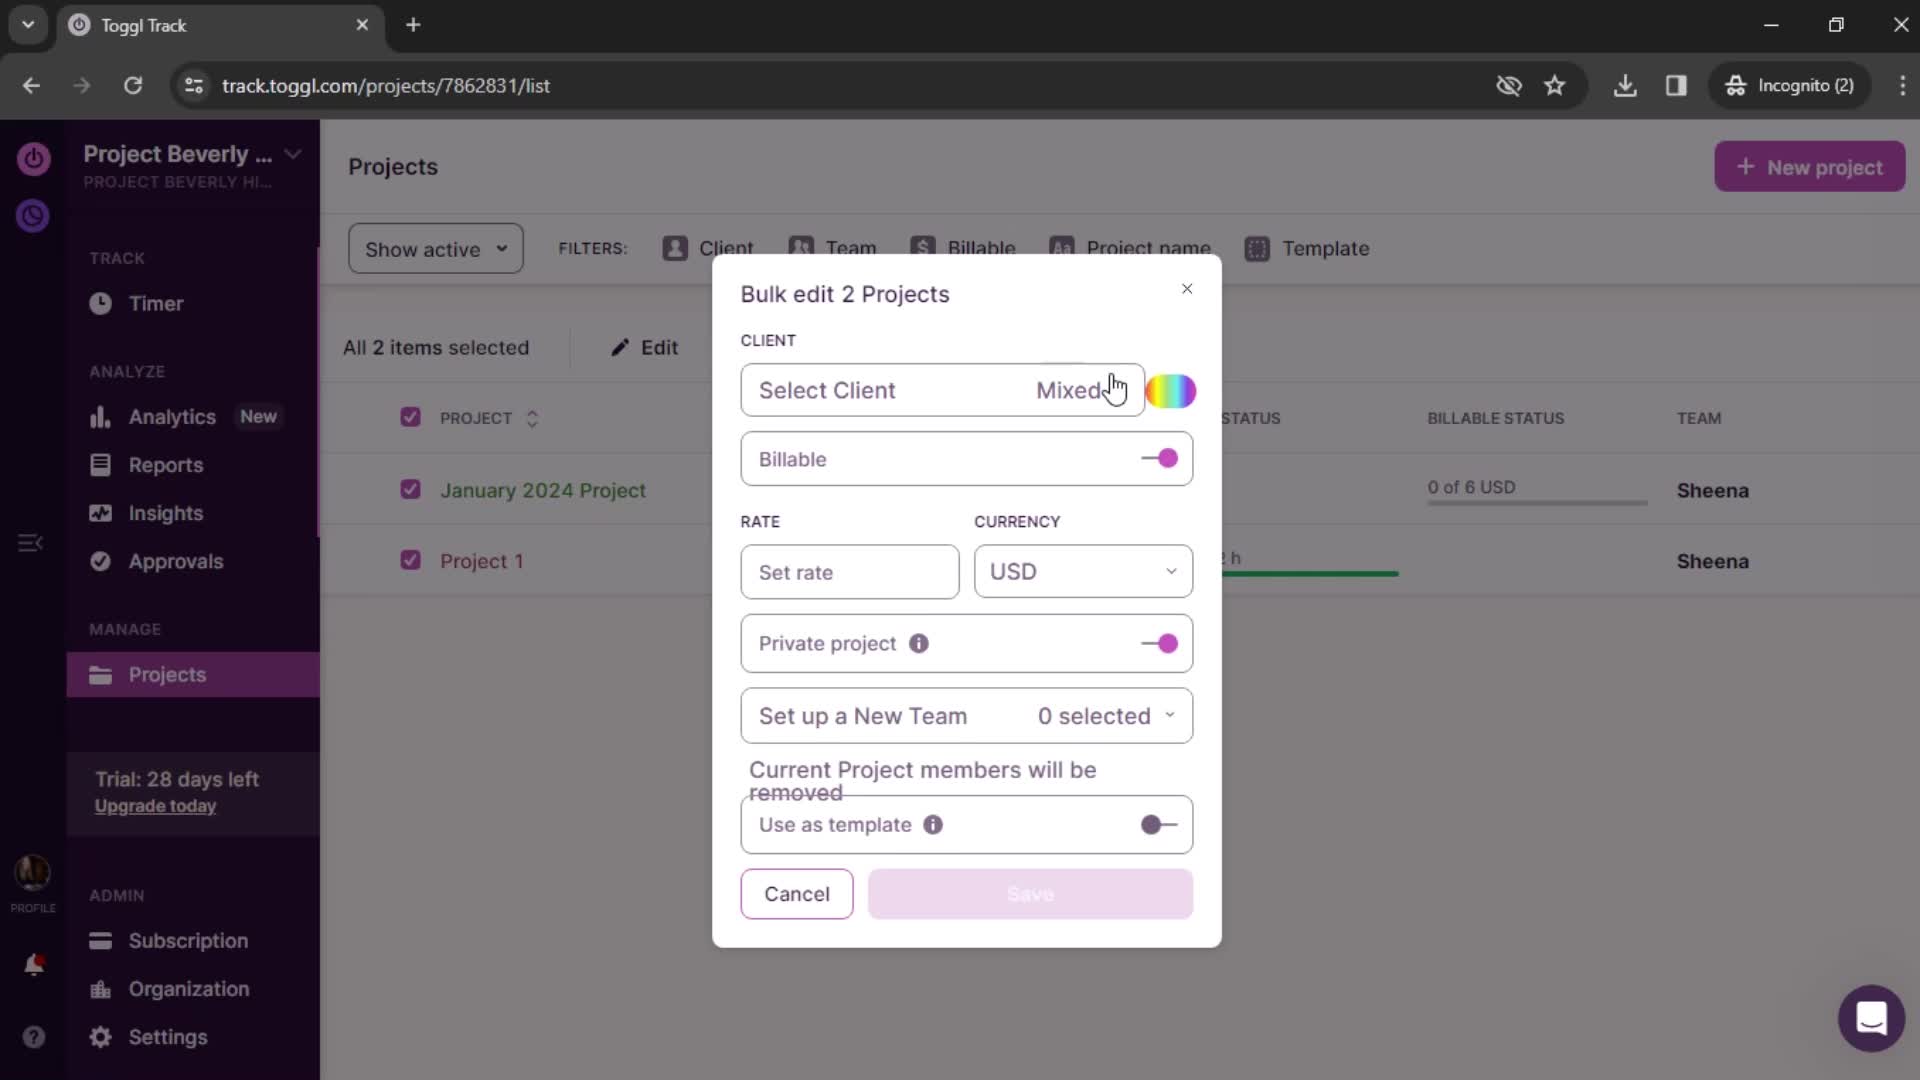Click the Cancel button

point(796,894)
